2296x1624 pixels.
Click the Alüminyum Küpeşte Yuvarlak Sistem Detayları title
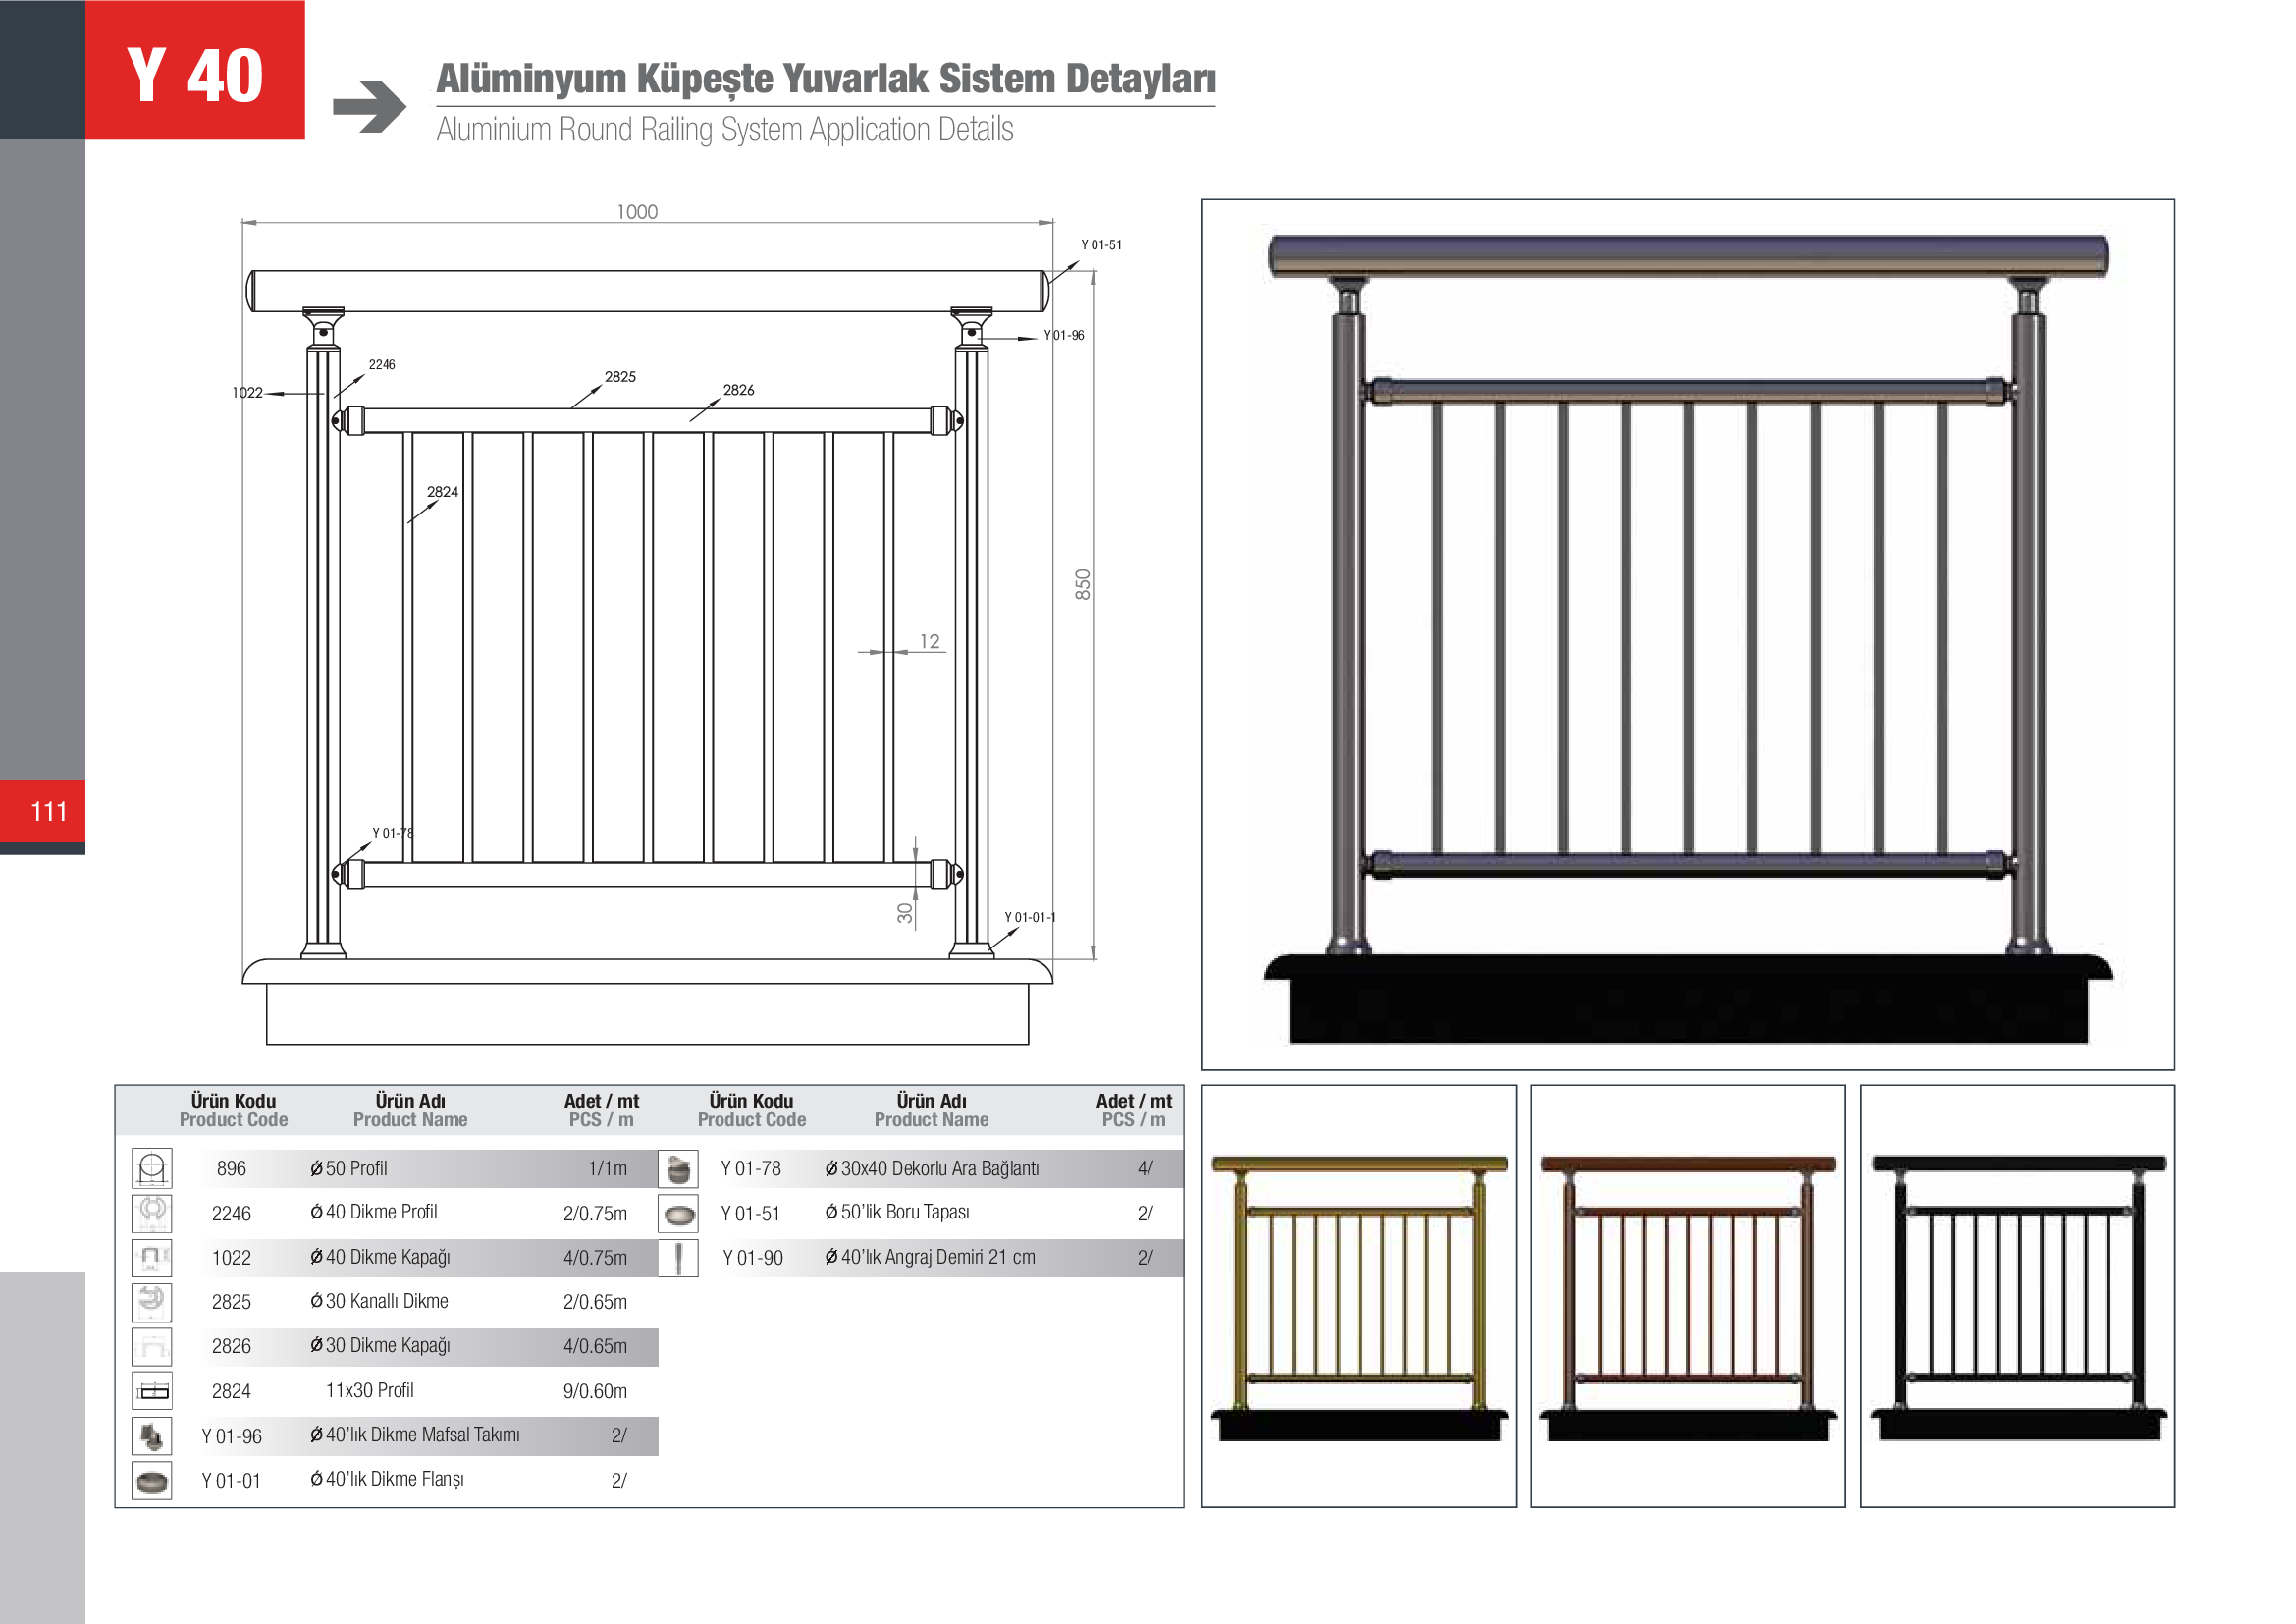[825, 79]
